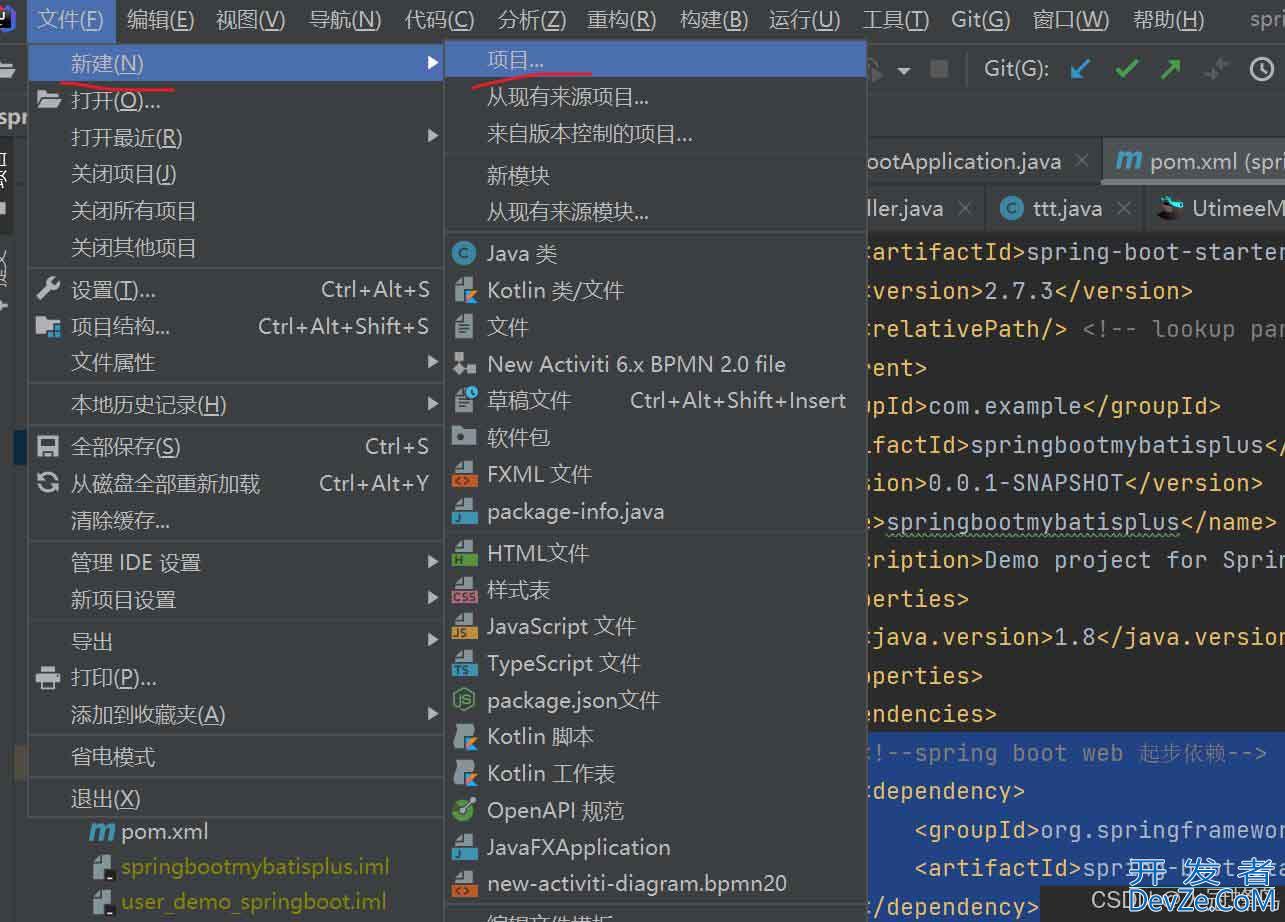Expand the 新建(N) submenu arrow
This screenshot has height=922, width=1285.
pos(432,63)
